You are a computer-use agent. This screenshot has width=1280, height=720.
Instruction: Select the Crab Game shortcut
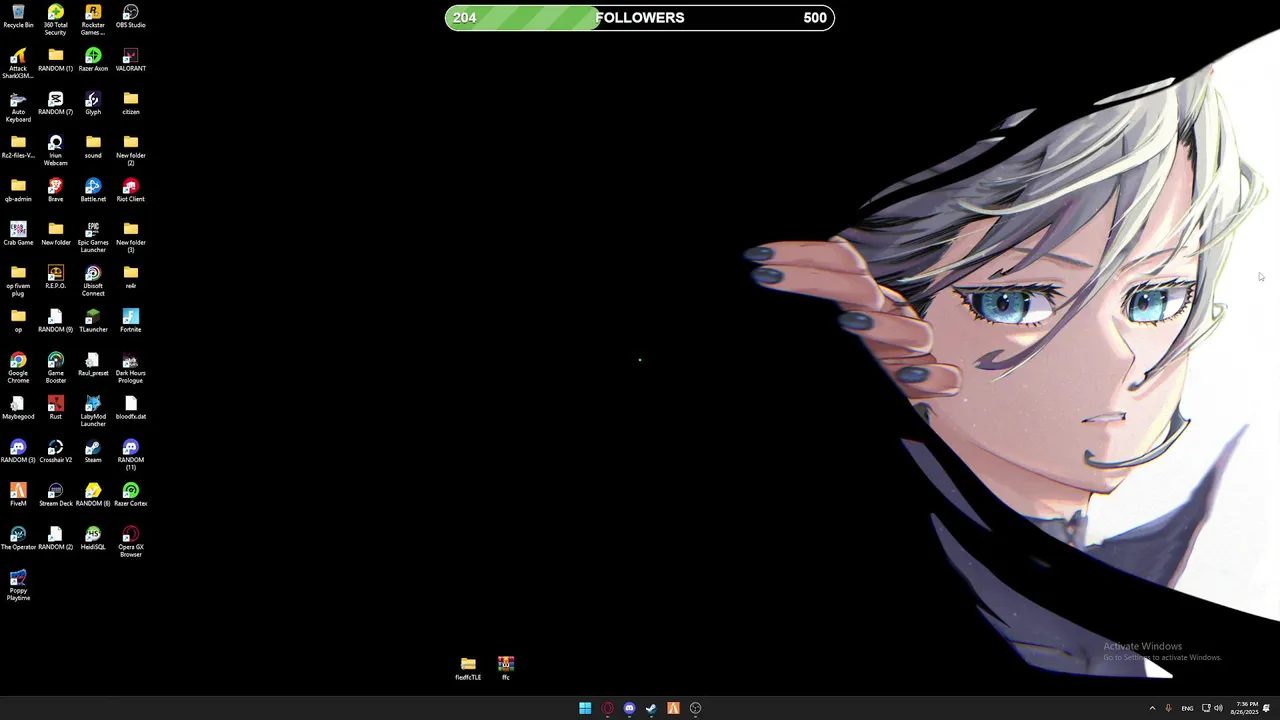coord(18,234)
